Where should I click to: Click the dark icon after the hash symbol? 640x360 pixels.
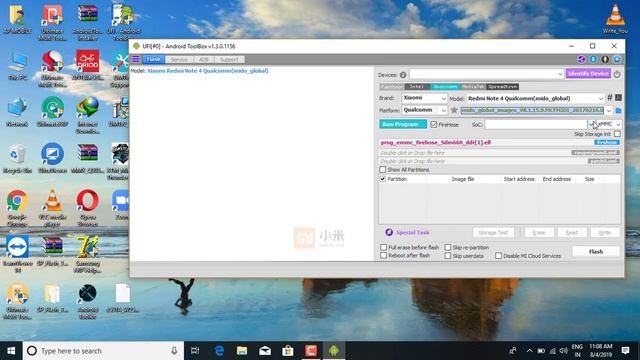click(x=618, y=98)
